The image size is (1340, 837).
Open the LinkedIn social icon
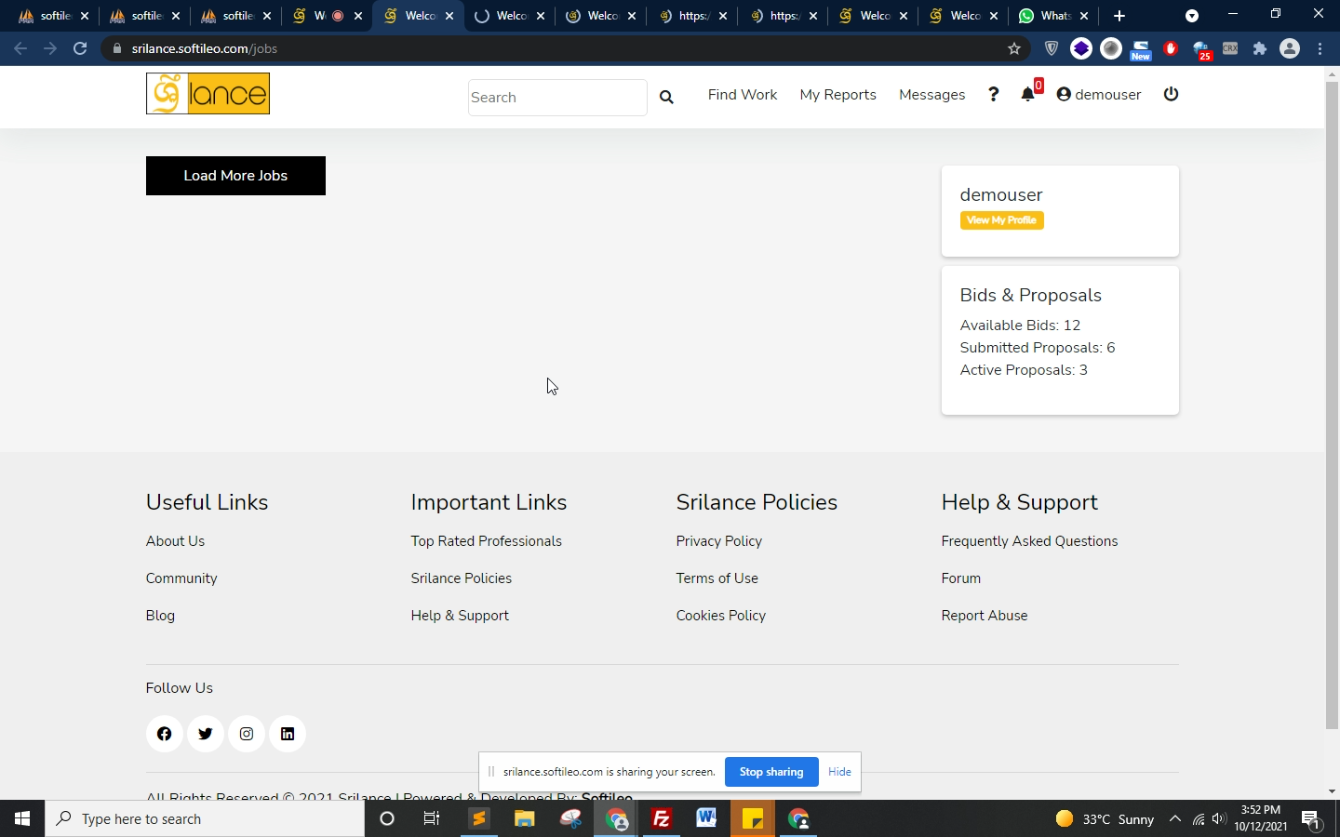pos(287,734)
